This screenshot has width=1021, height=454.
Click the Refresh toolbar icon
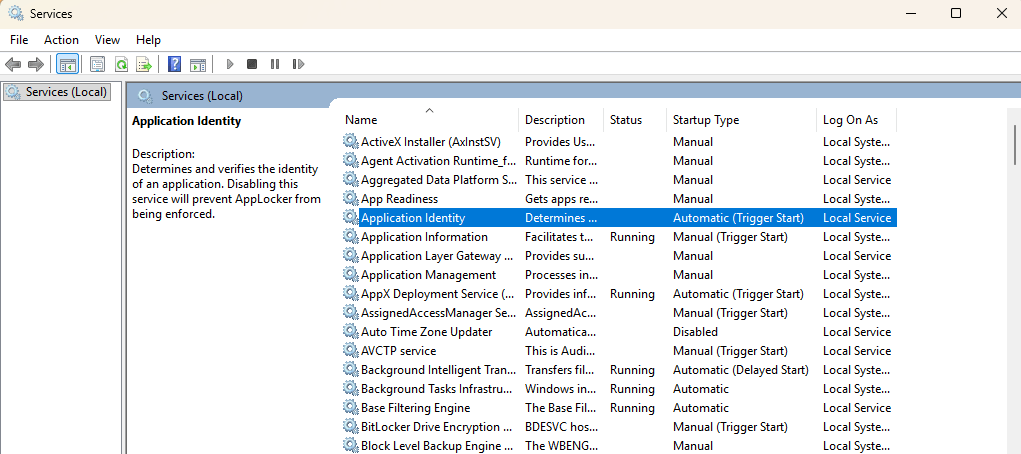pos(120,64)
